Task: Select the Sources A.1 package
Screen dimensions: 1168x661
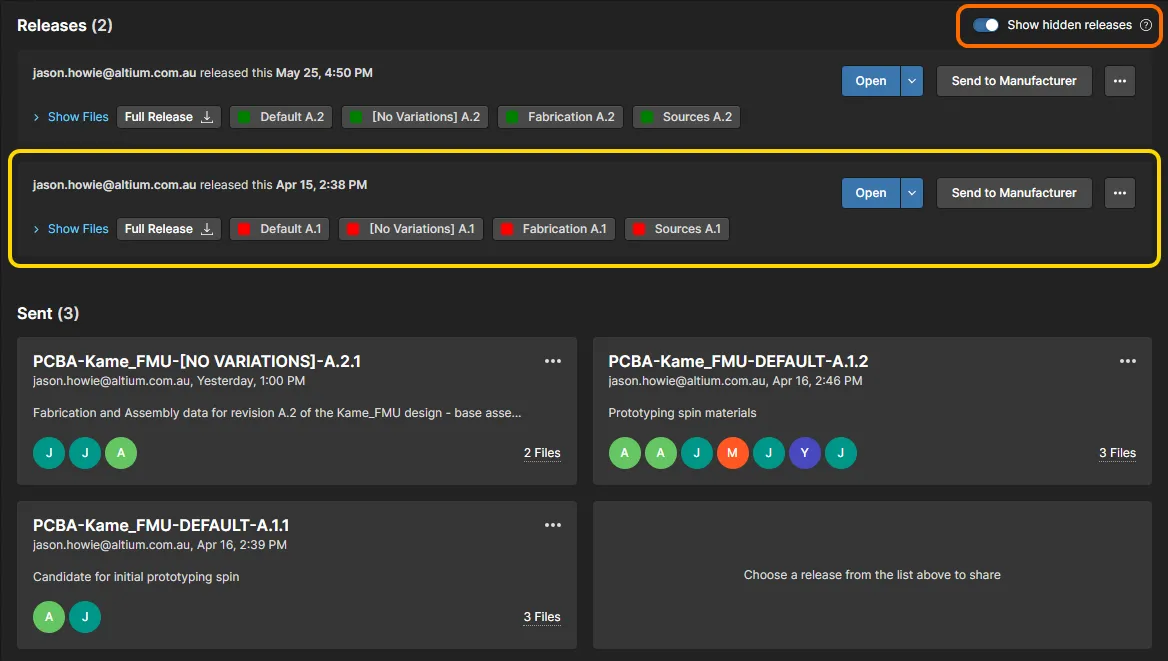Action: pos(677,229)
